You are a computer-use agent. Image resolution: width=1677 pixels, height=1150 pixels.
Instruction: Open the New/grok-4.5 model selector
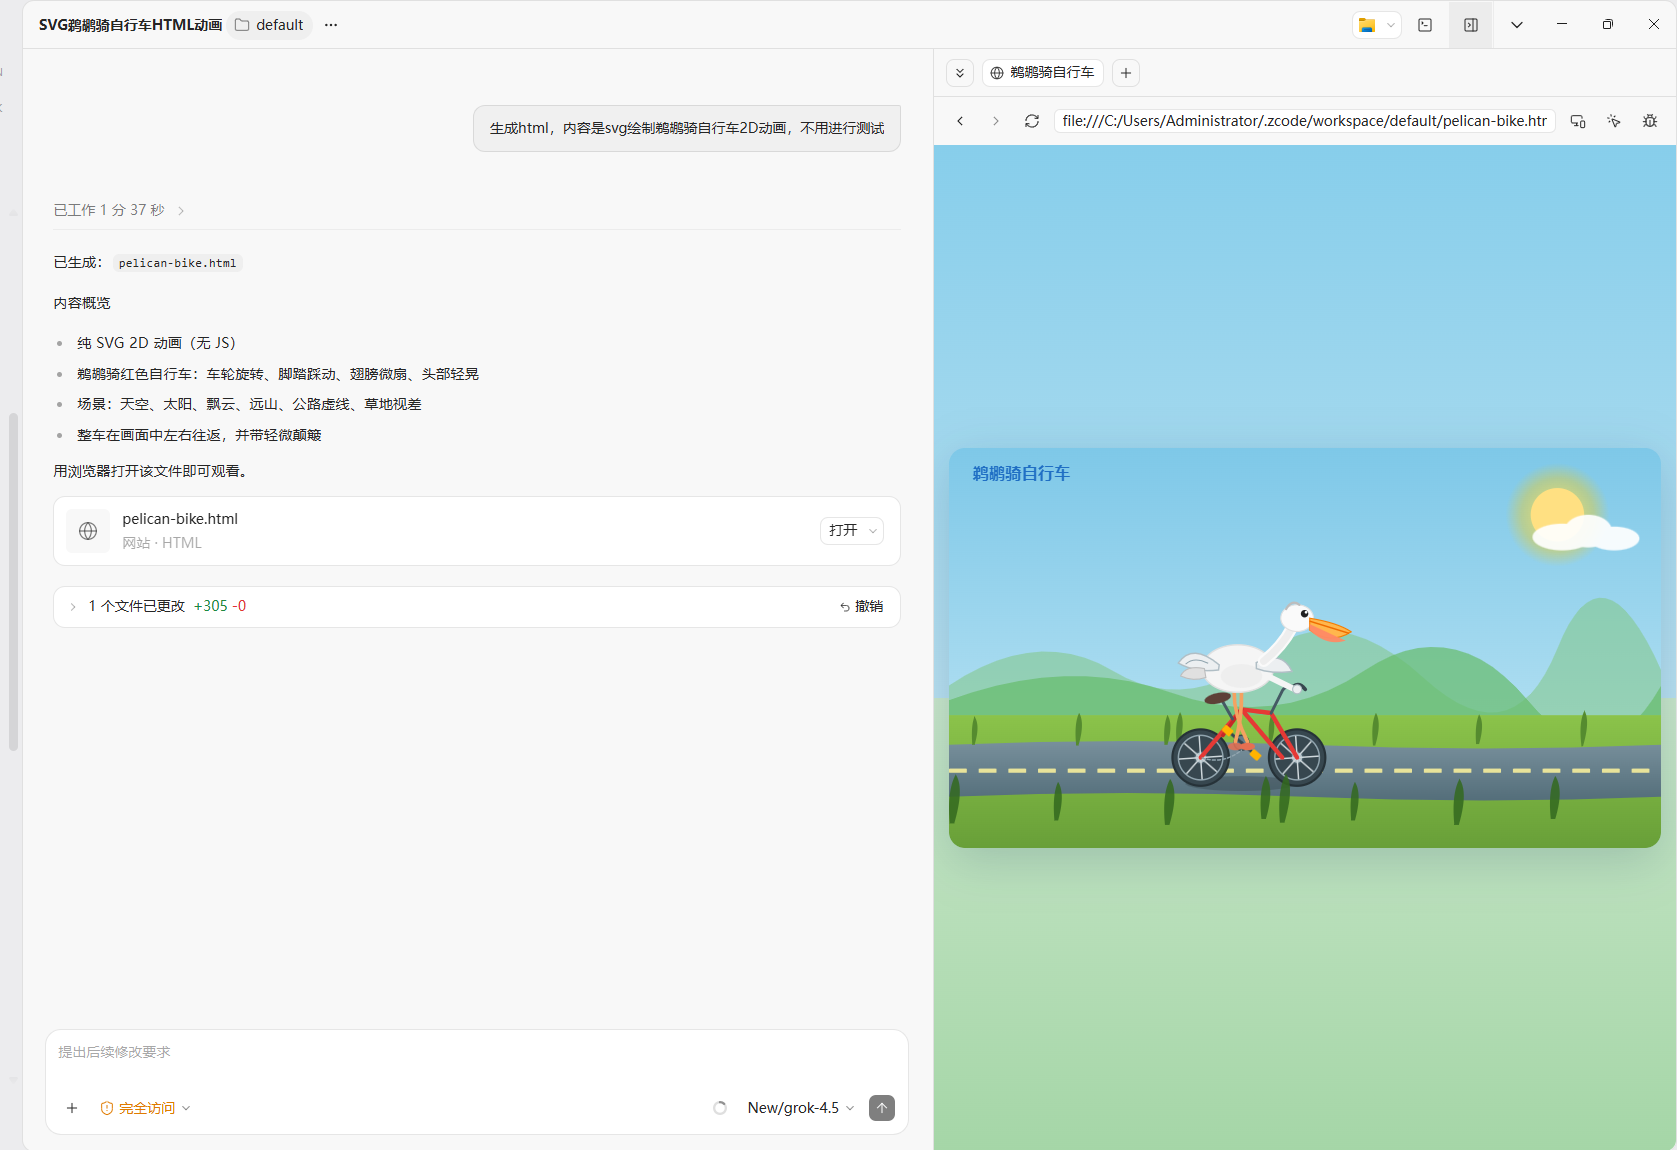pyautogui.click(x=801, y=1108)
